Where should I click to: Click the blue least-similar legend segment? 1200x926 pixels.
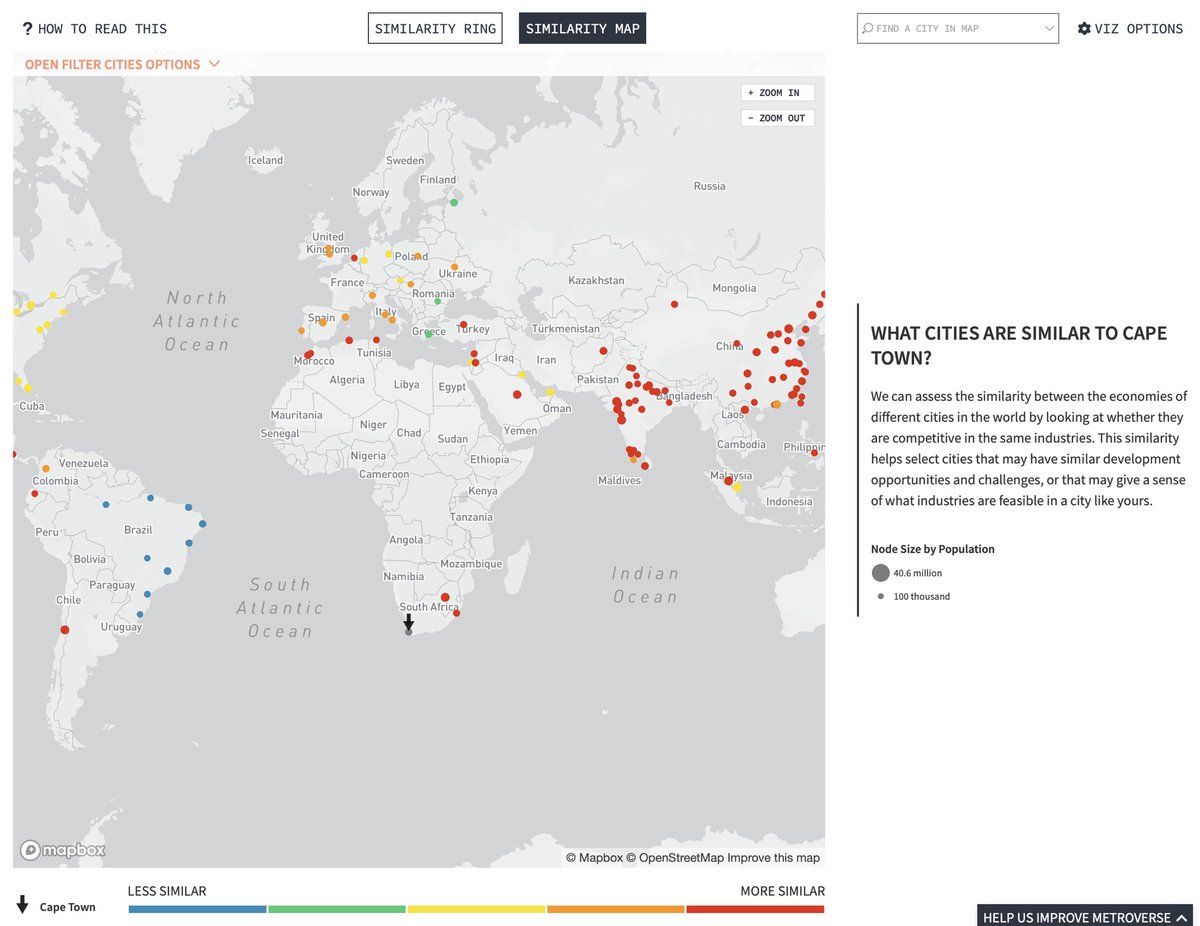(197, 909)
